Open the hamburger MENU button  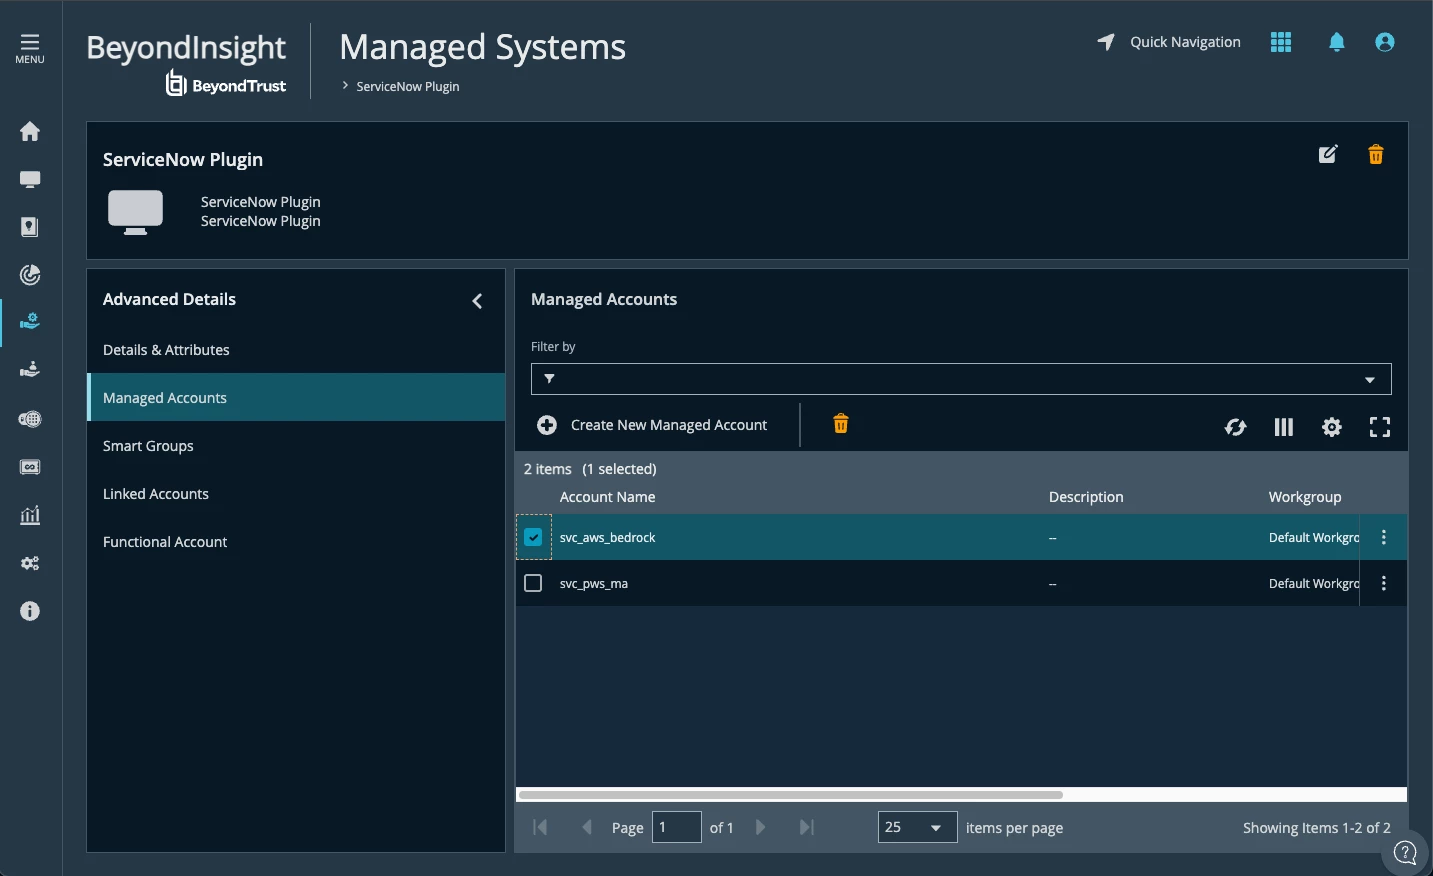click(x=30, y=48)
